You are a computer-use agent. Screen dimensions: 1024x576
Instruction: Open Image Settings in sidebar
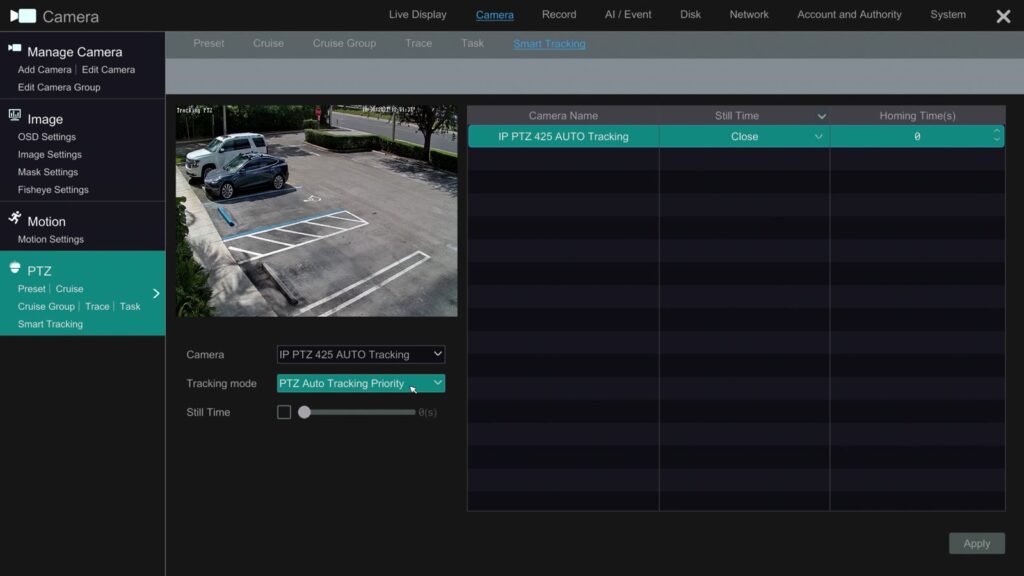coord(50,154)
